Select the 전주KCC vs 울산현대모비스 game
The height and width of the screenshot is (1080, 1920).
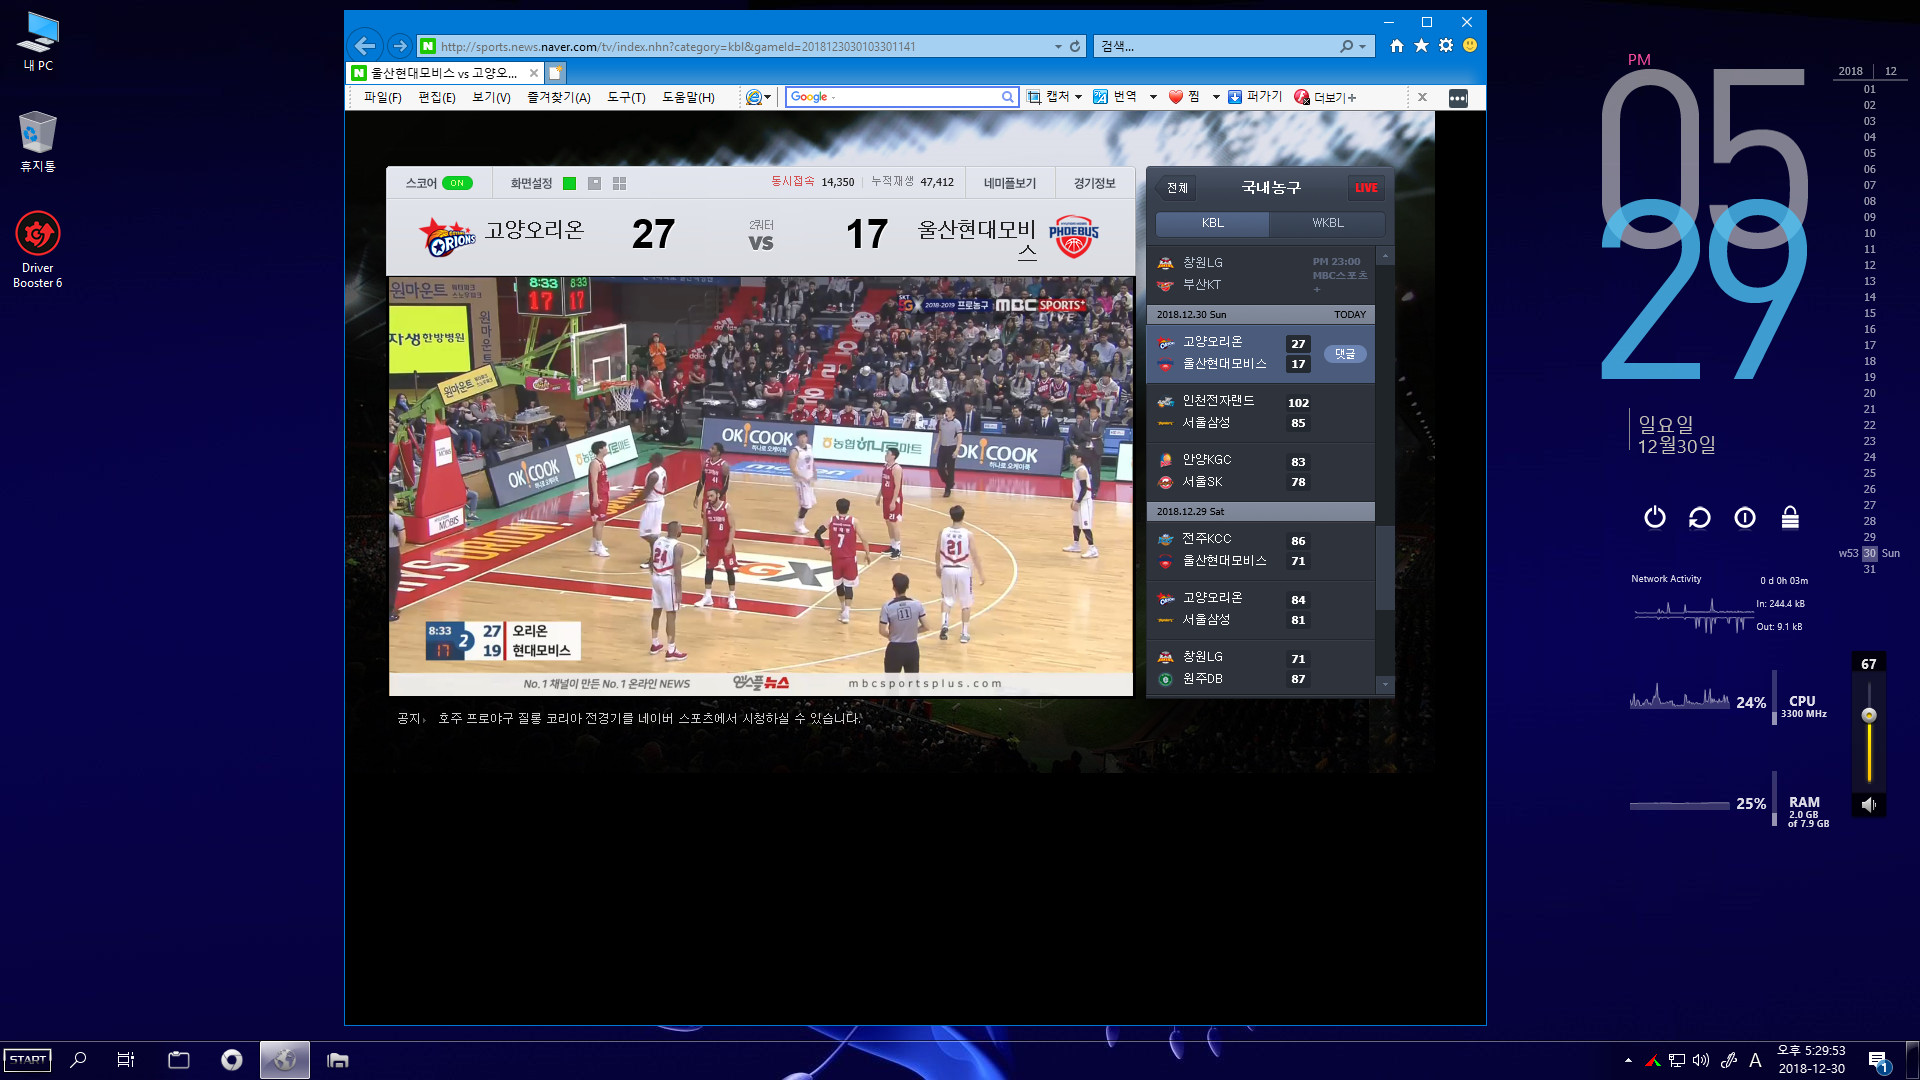(1260, 550)
